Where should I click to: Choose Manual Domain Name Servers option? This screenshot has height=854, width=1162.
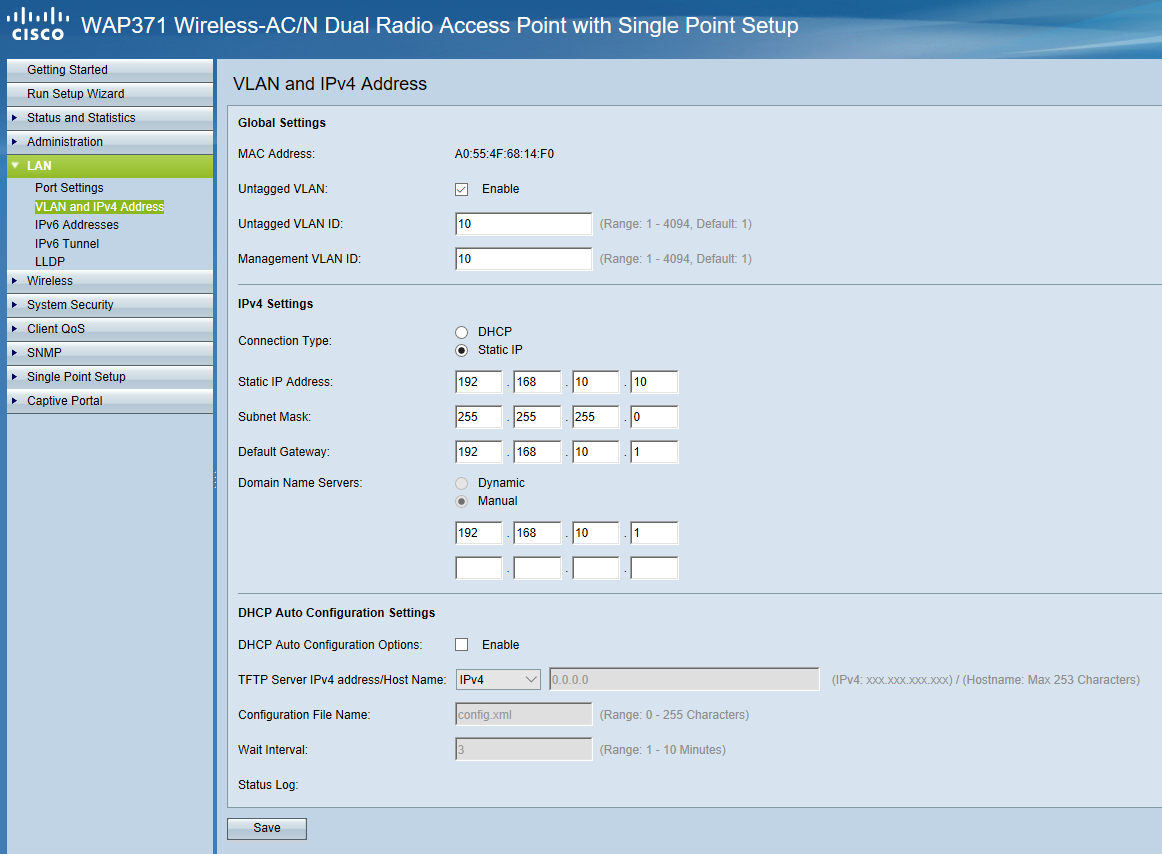[x=462, y=501]
